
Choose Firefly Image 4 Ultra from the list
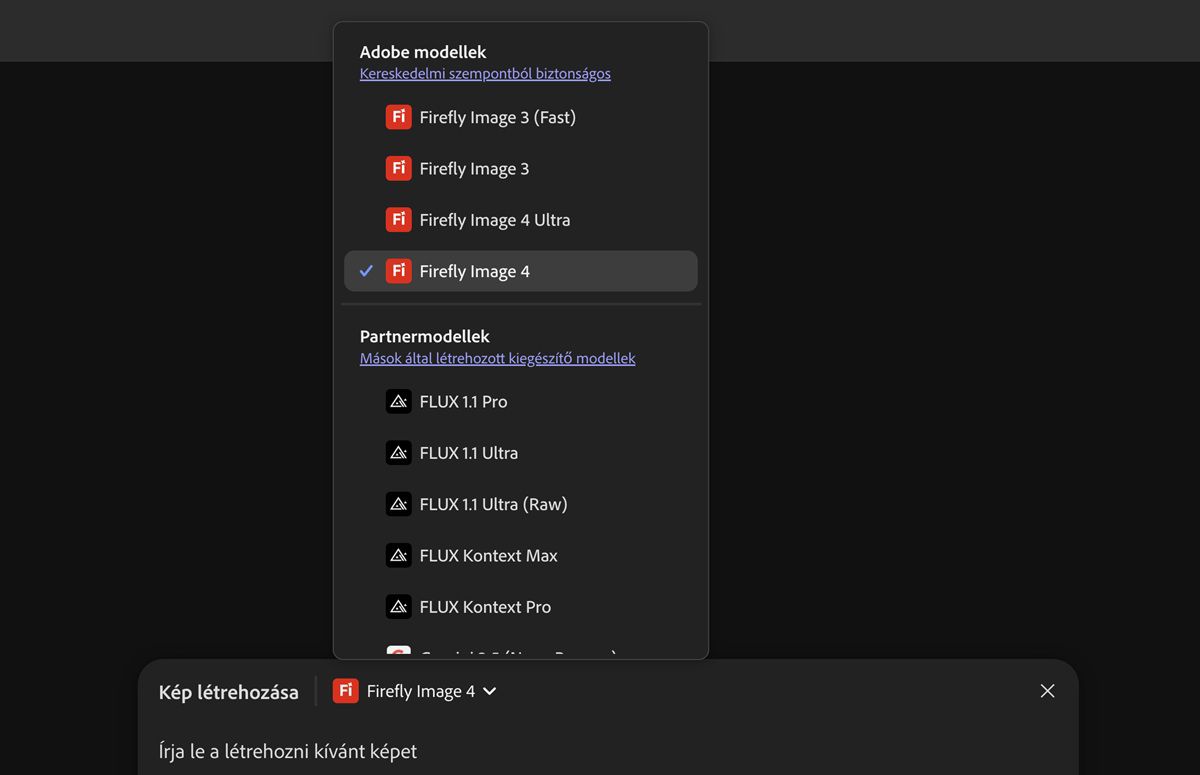coord(494,219)
